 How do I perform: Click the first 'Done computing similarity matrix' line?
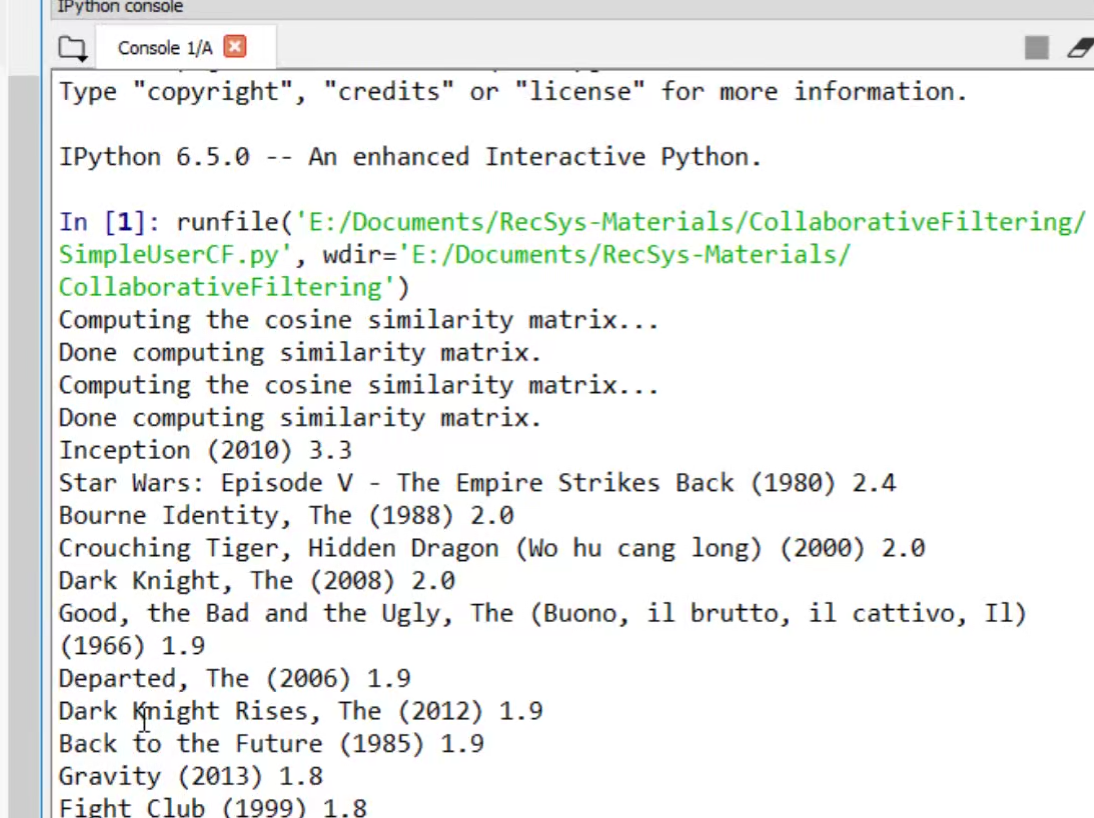[299, 352]
